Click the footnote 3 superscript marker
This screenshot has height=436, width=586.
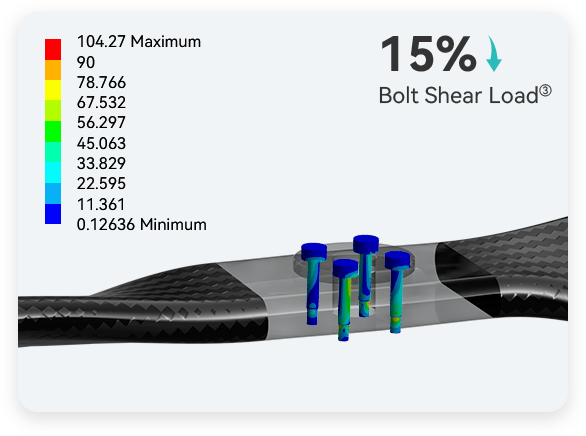(x=546, y=90)
